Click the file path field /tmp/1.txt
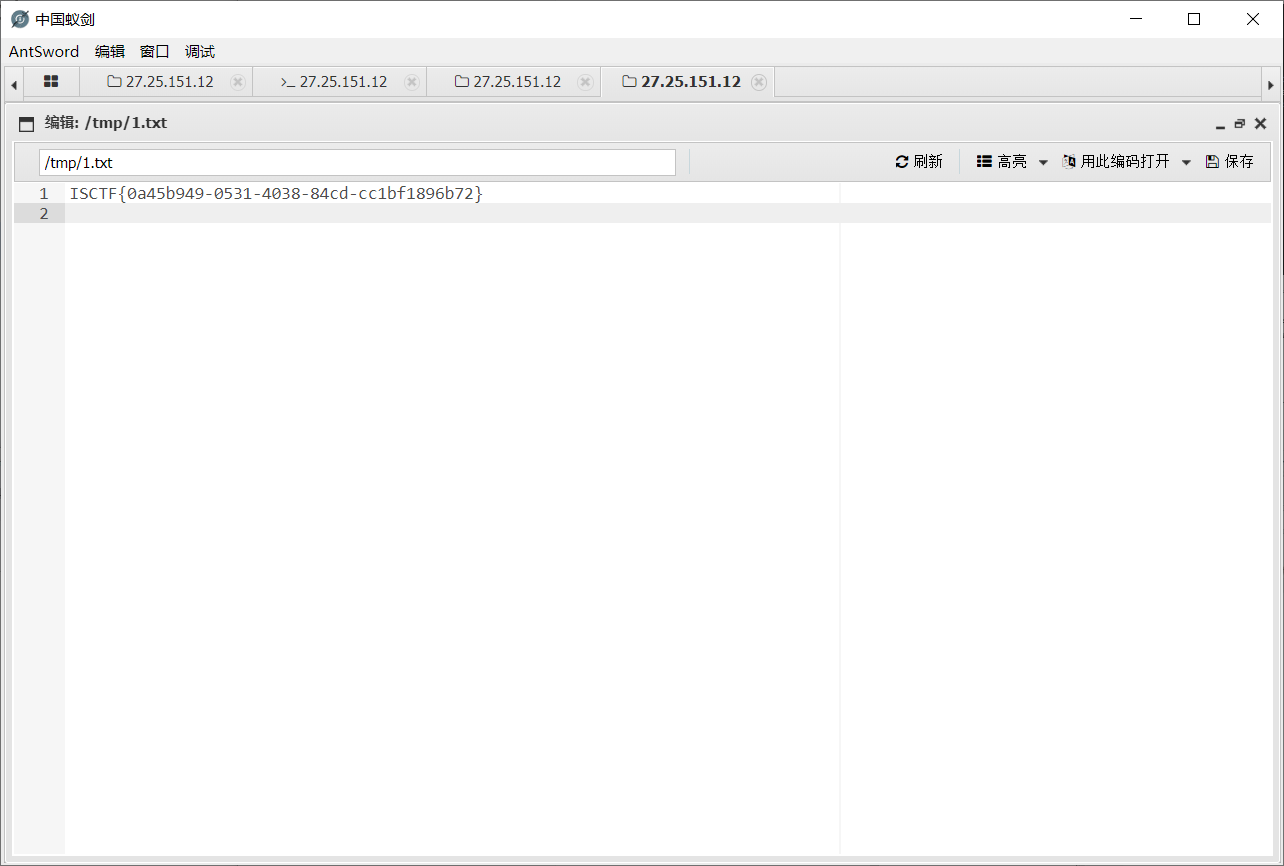This screenshot has width=1284, height=866. (x=357, y=162)
